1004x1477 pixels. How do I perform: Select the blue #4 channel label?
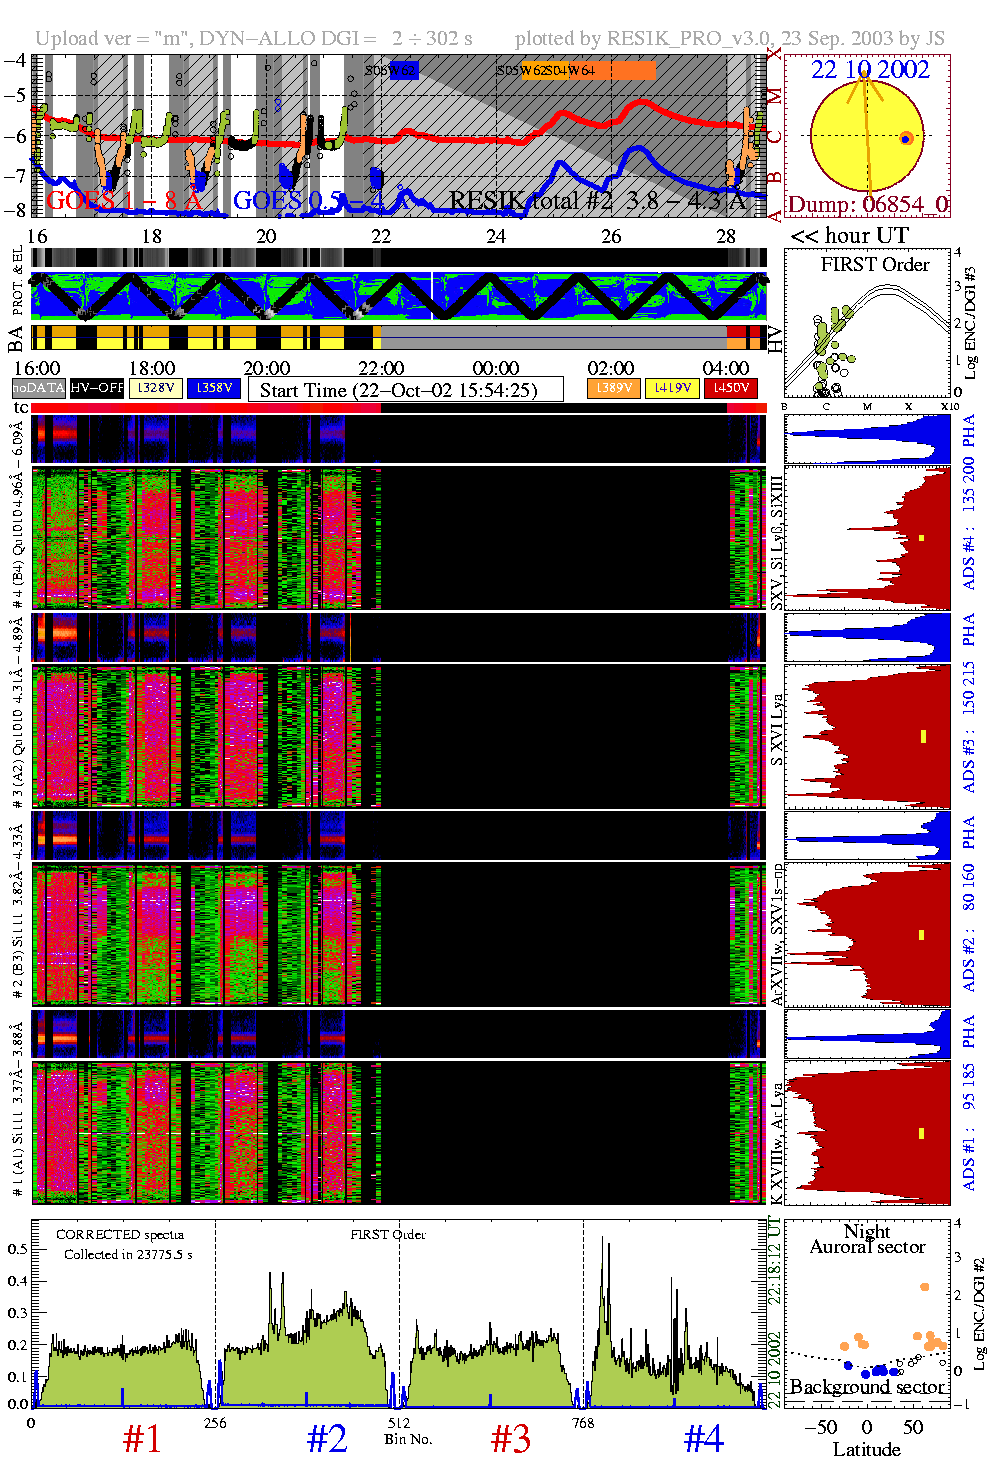pos(703,1439)
